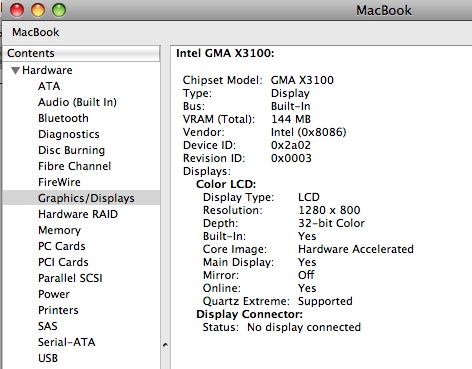Click the MacBook label below the title bar
Viewport: 472px width, 369px height.
click(x=36, y=32)
